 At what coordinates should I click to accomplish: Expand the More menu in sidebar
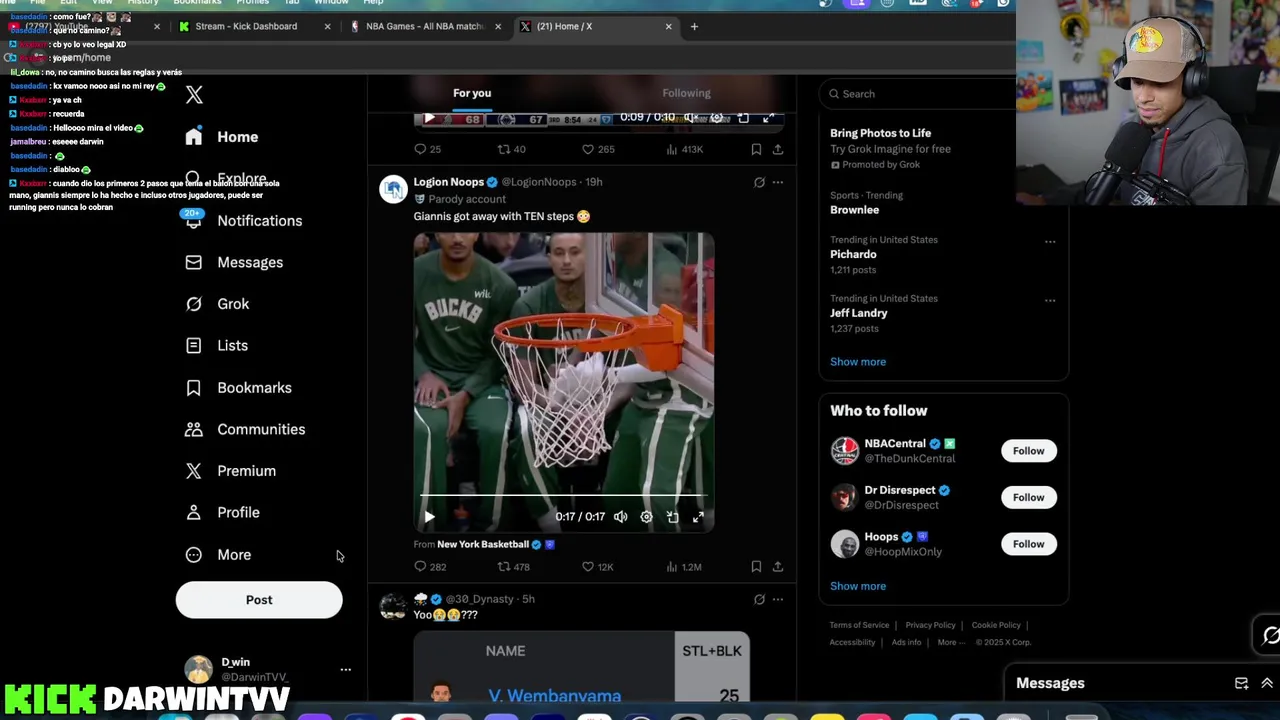pos(219,555)
